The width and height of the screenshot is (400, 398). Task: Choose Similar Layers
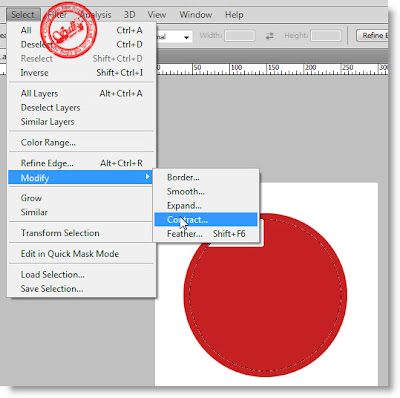(x=82, y=122)
